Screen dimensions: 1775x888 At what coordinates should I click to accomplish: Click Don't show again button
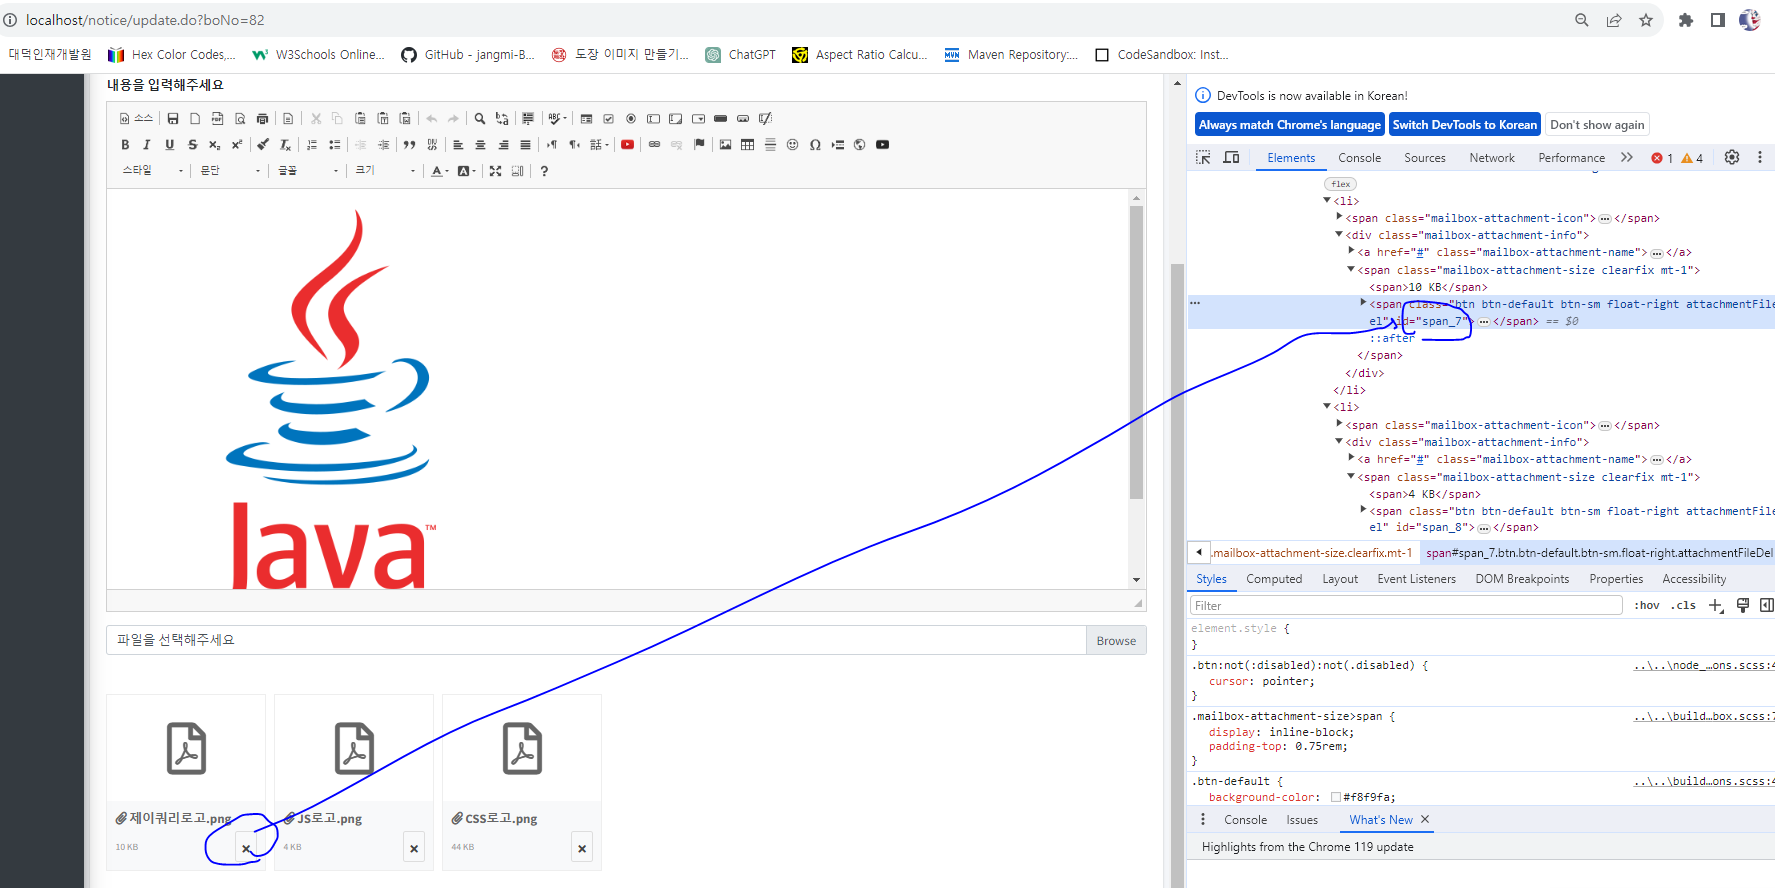click(1597, 125)
